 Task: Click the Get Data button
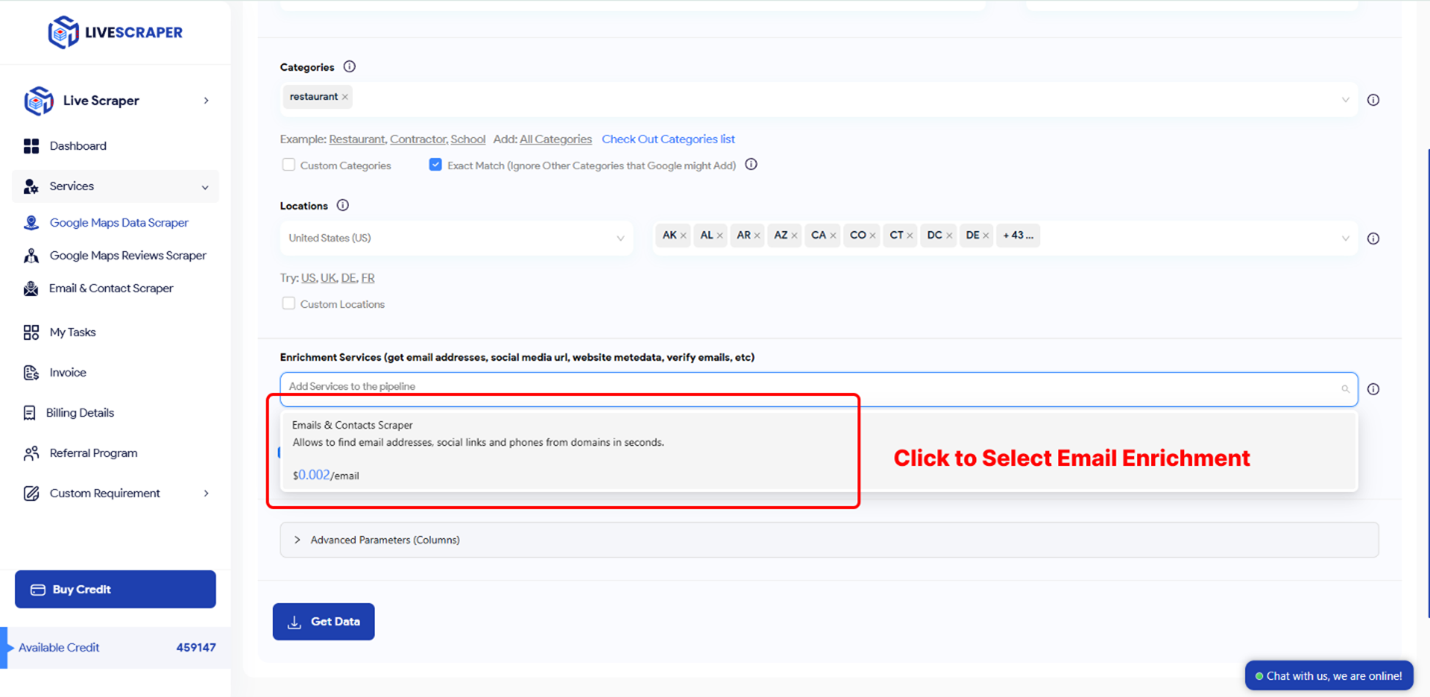[x=323, y=621]
